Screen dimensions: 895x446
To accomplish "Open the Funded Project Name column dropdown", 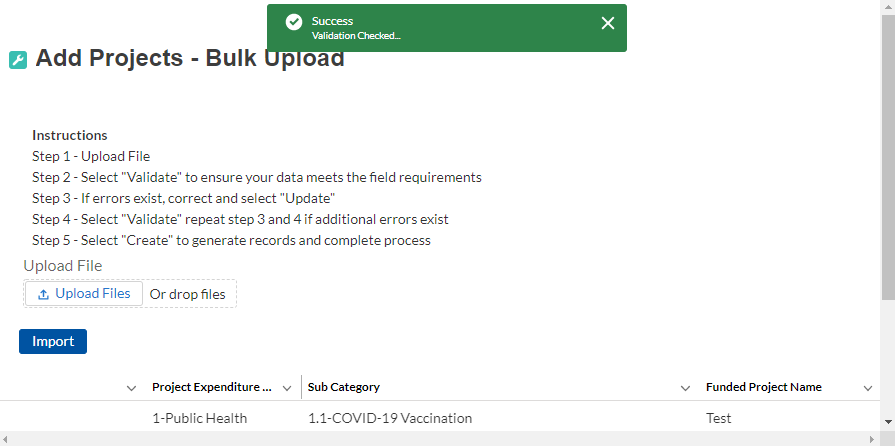I will pyautogui.click(x=868, y=388).
